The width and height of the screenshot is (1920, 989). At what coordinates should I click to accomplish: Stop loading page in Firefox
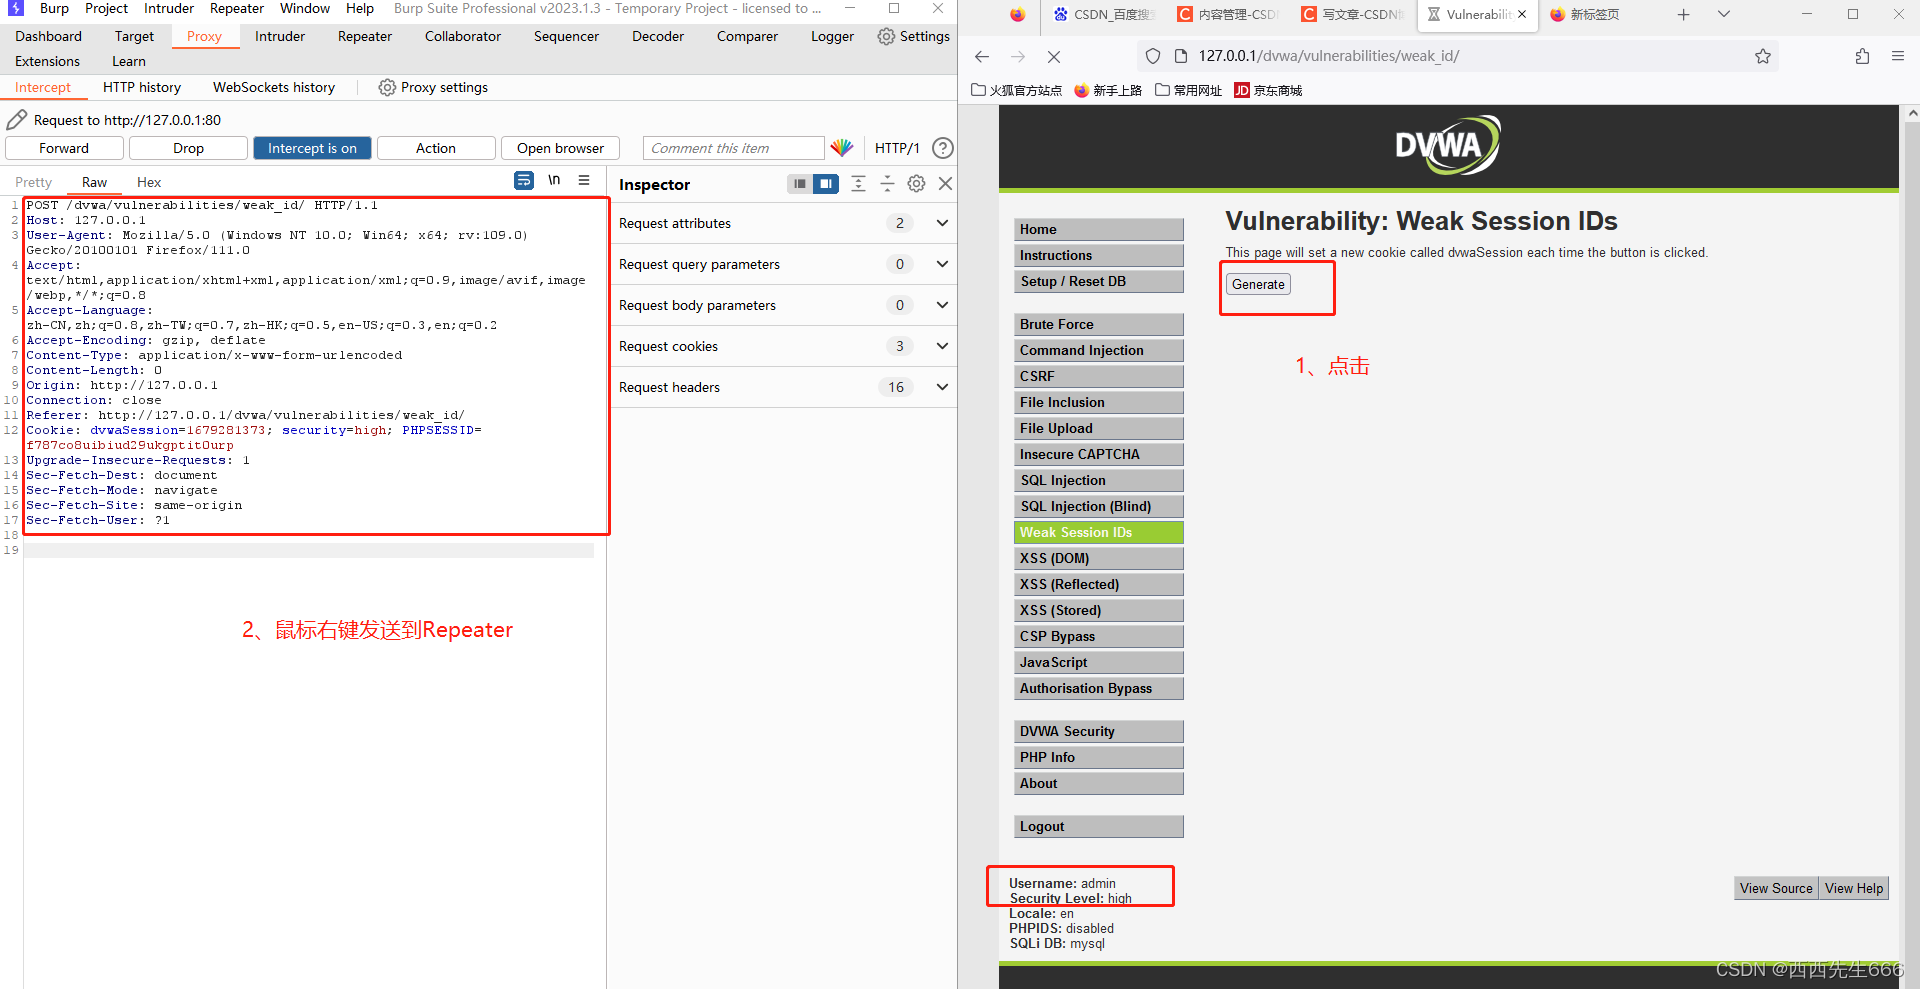pyautogui.click(x=1054, y=57)
